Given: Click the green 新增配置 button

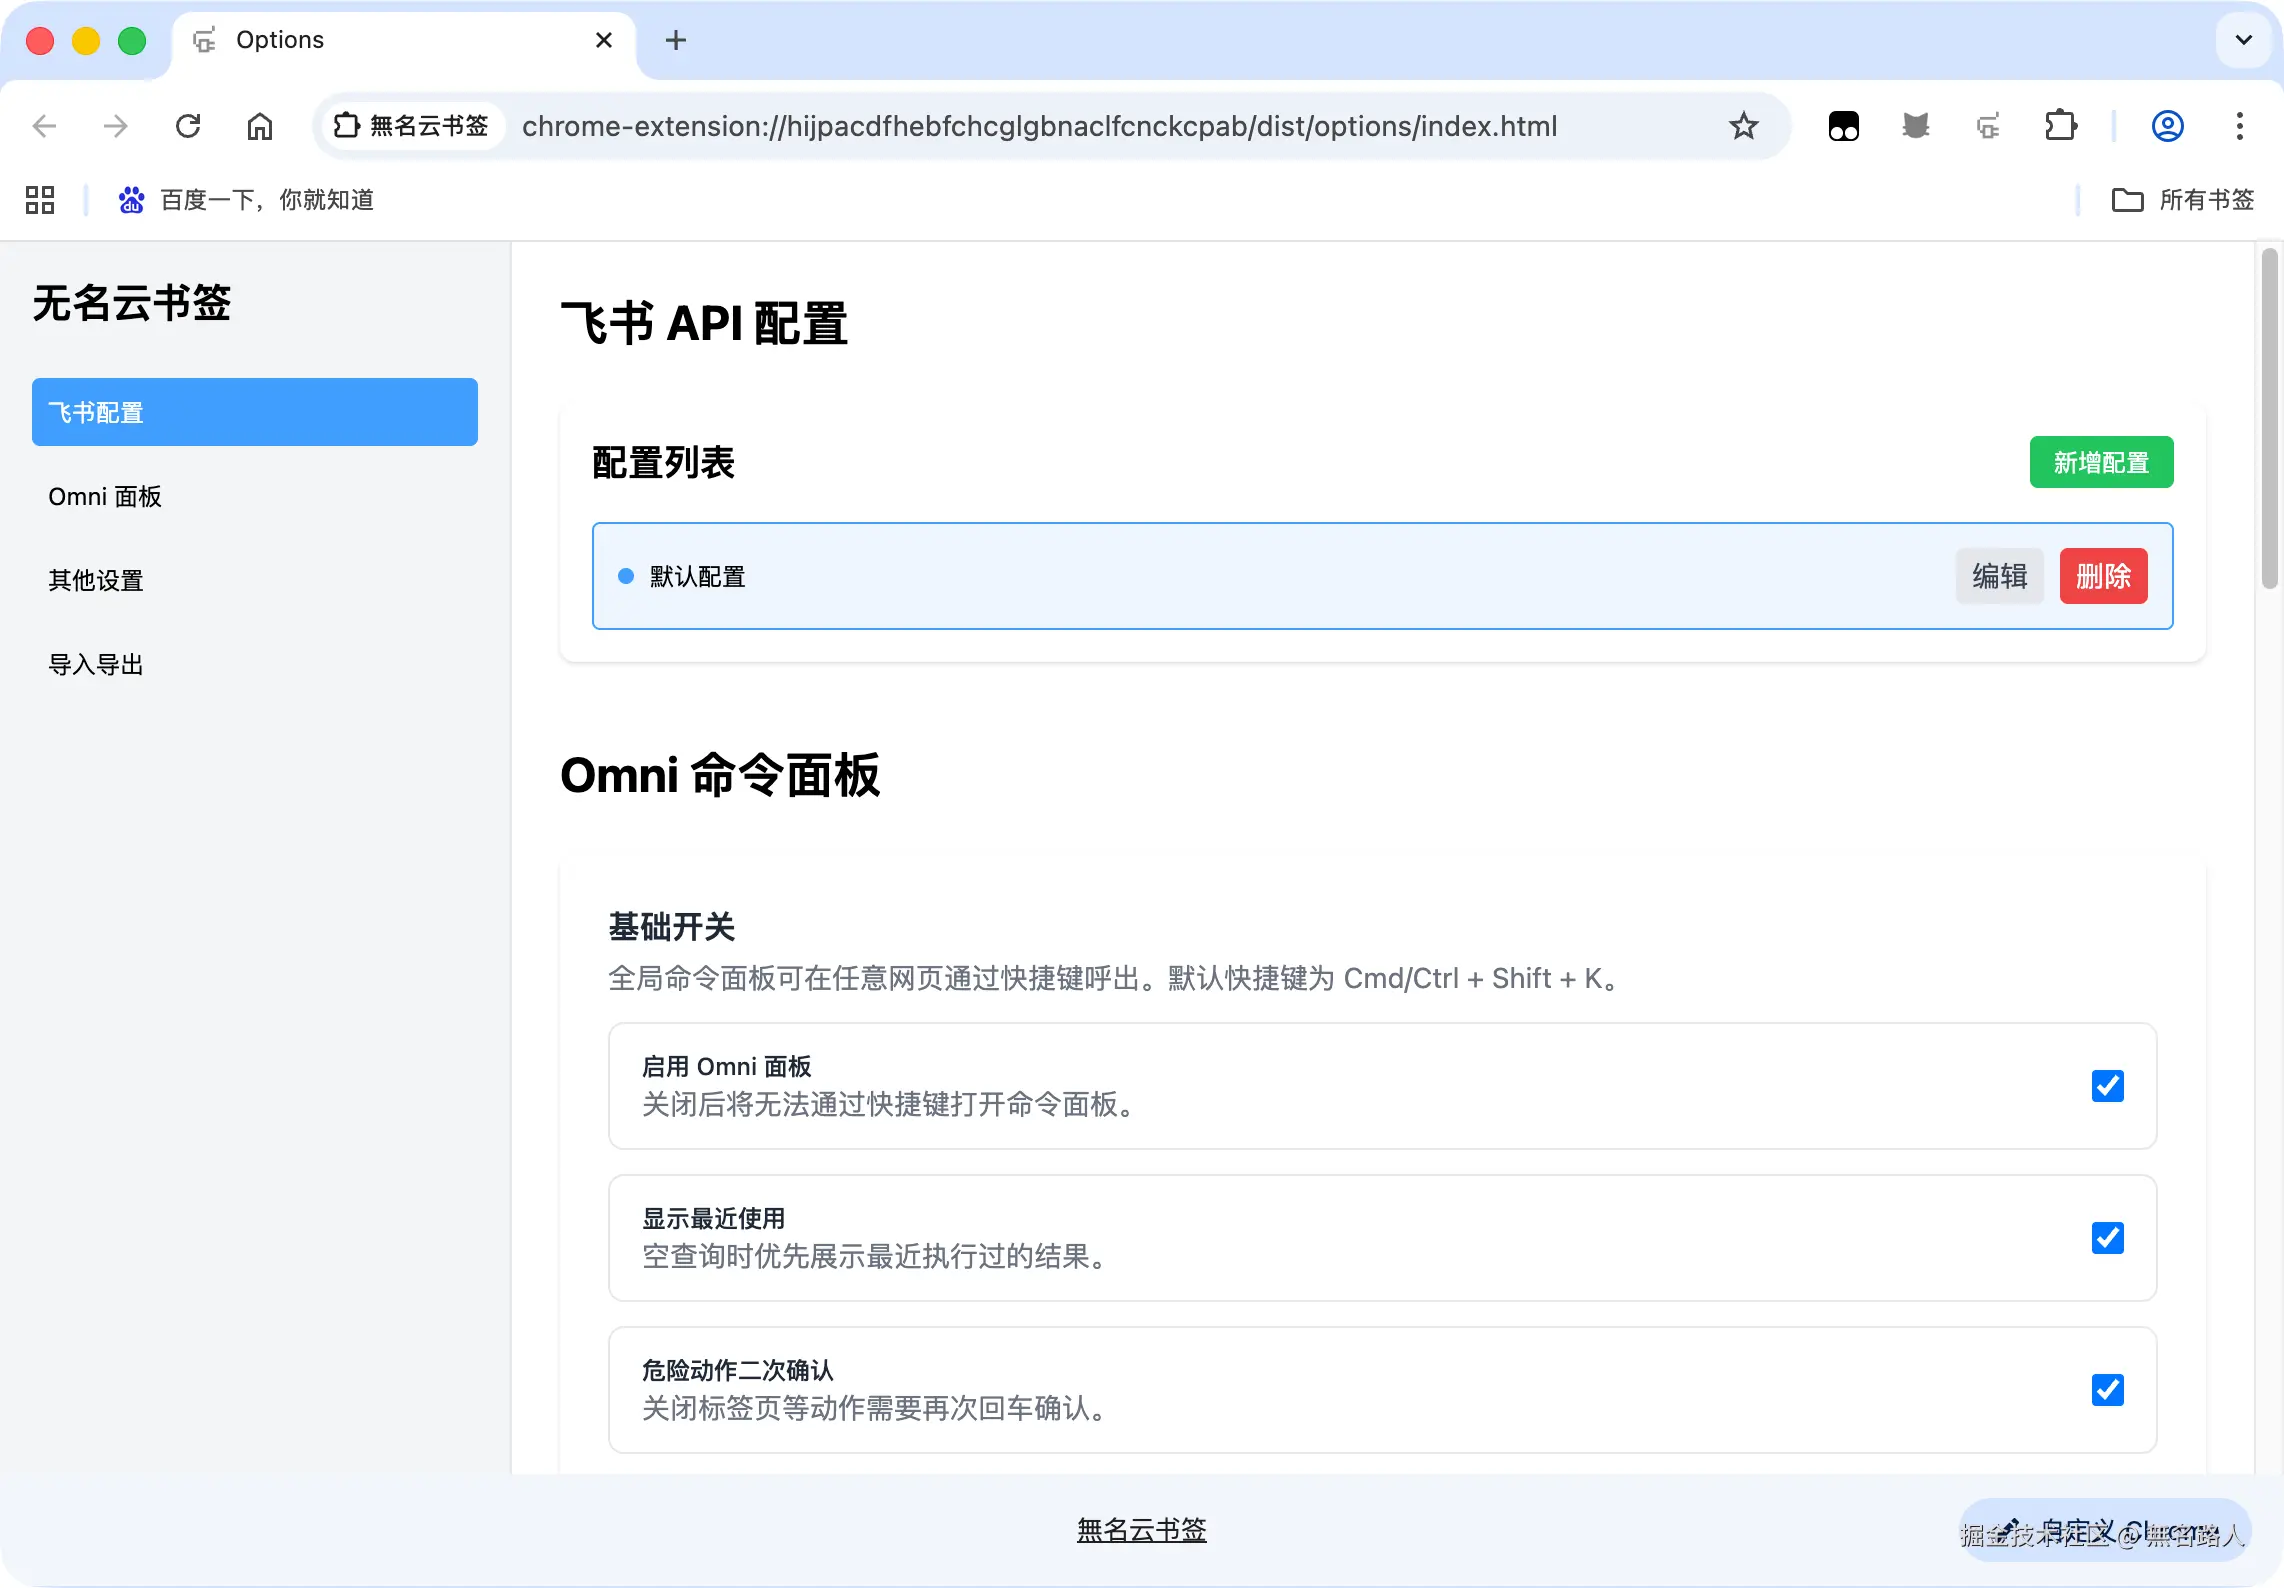Looking at the screenshot, I should (x=2100, y=462).
